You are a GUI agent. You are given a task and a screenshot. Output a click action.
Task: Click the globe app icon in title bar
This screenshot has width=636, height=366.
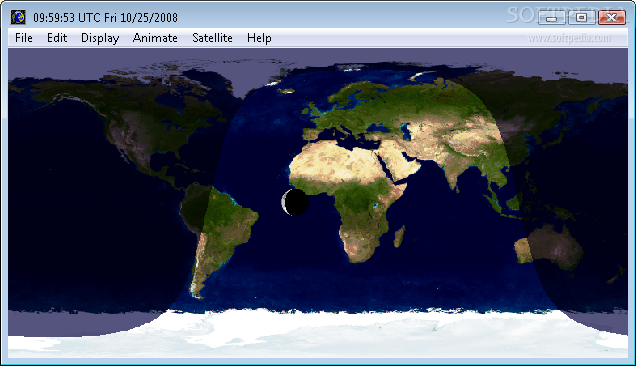click(18, 17)
